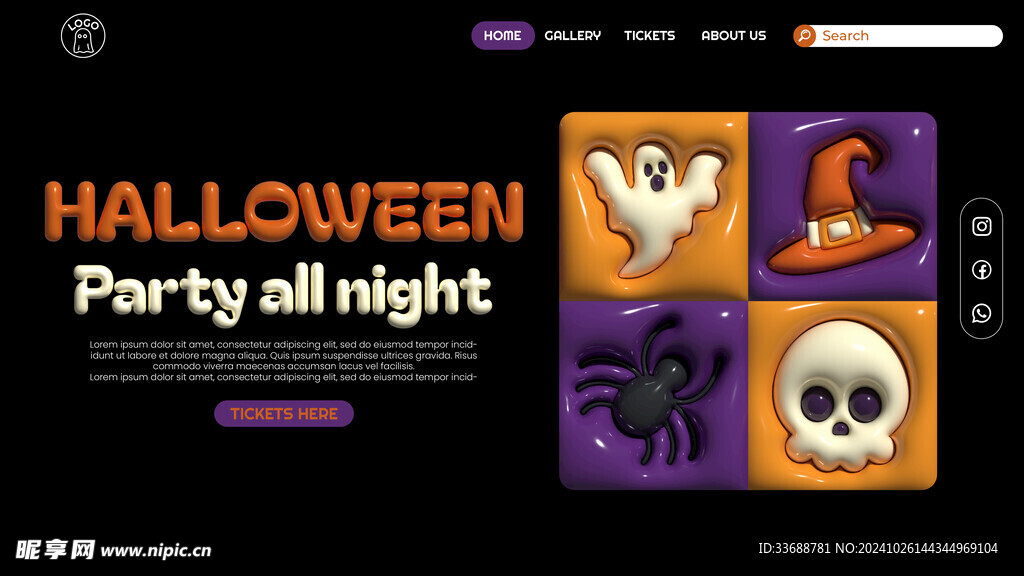Viewport: 1024px width, 576px height.
Task: Select the skull tile
Action: 842,395
